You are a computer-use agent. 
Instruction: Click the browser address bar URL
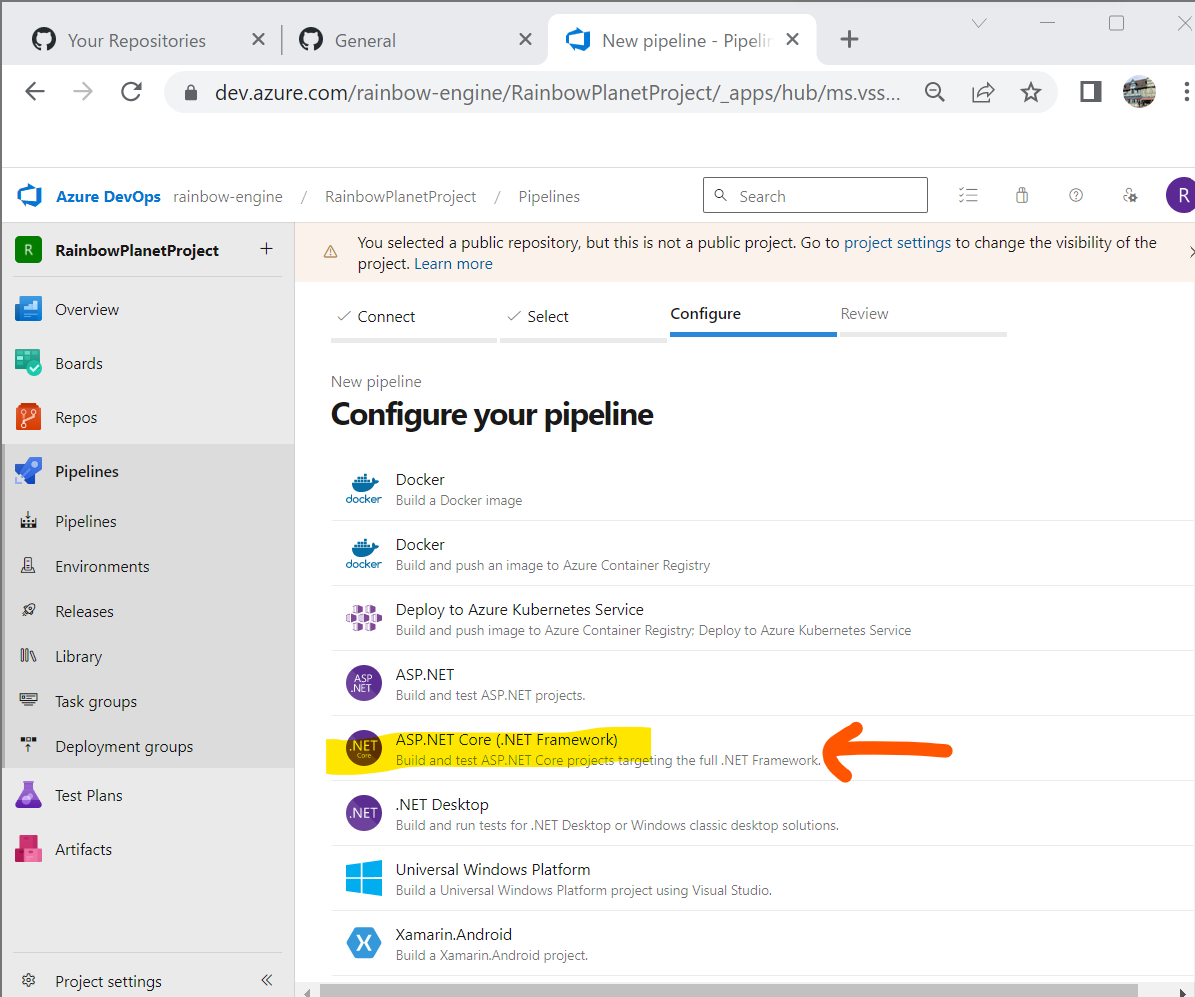(x=557, y=93)
